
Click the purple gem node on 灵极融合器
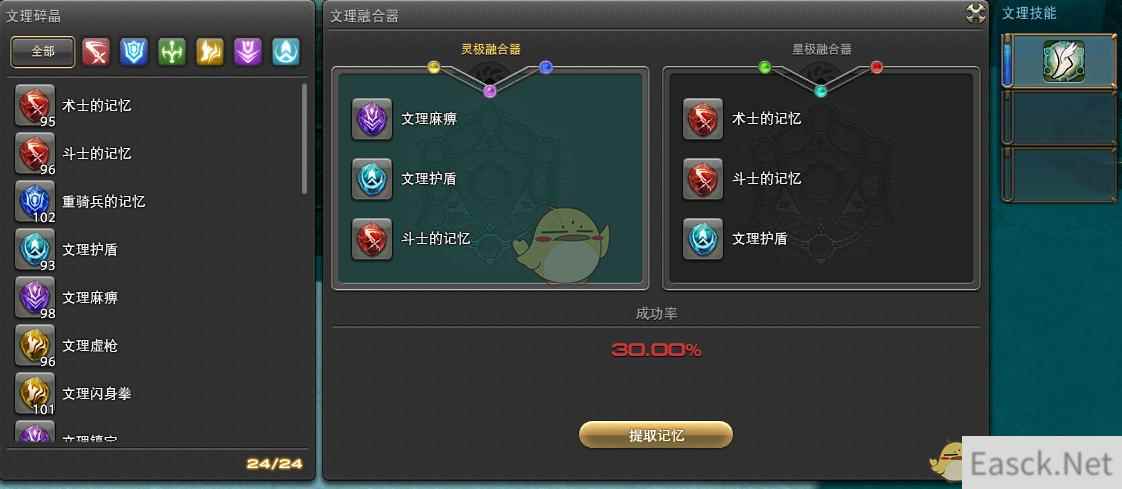[x=489, y=91]
